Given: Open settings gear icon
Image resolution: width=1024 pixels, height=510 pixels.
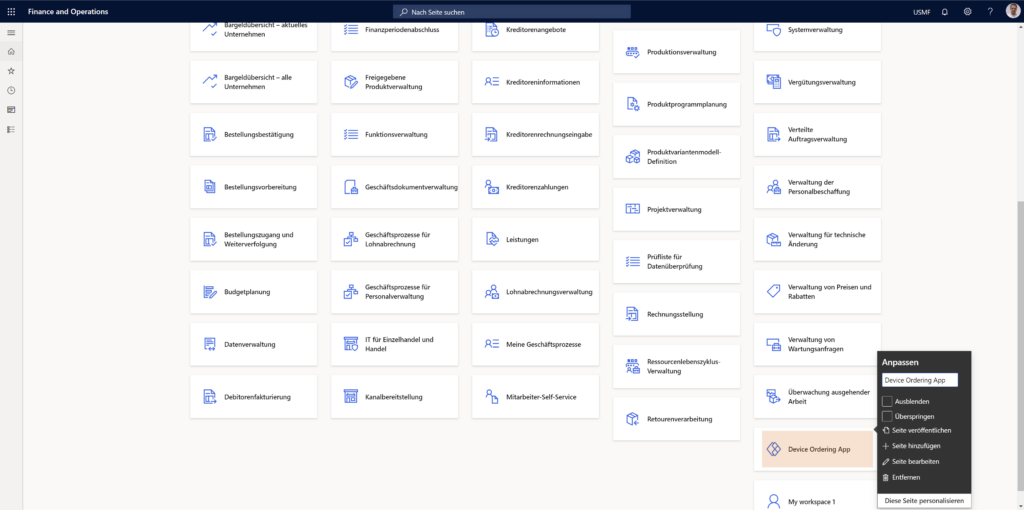Looking at the screenshot, I should (967, 12).
